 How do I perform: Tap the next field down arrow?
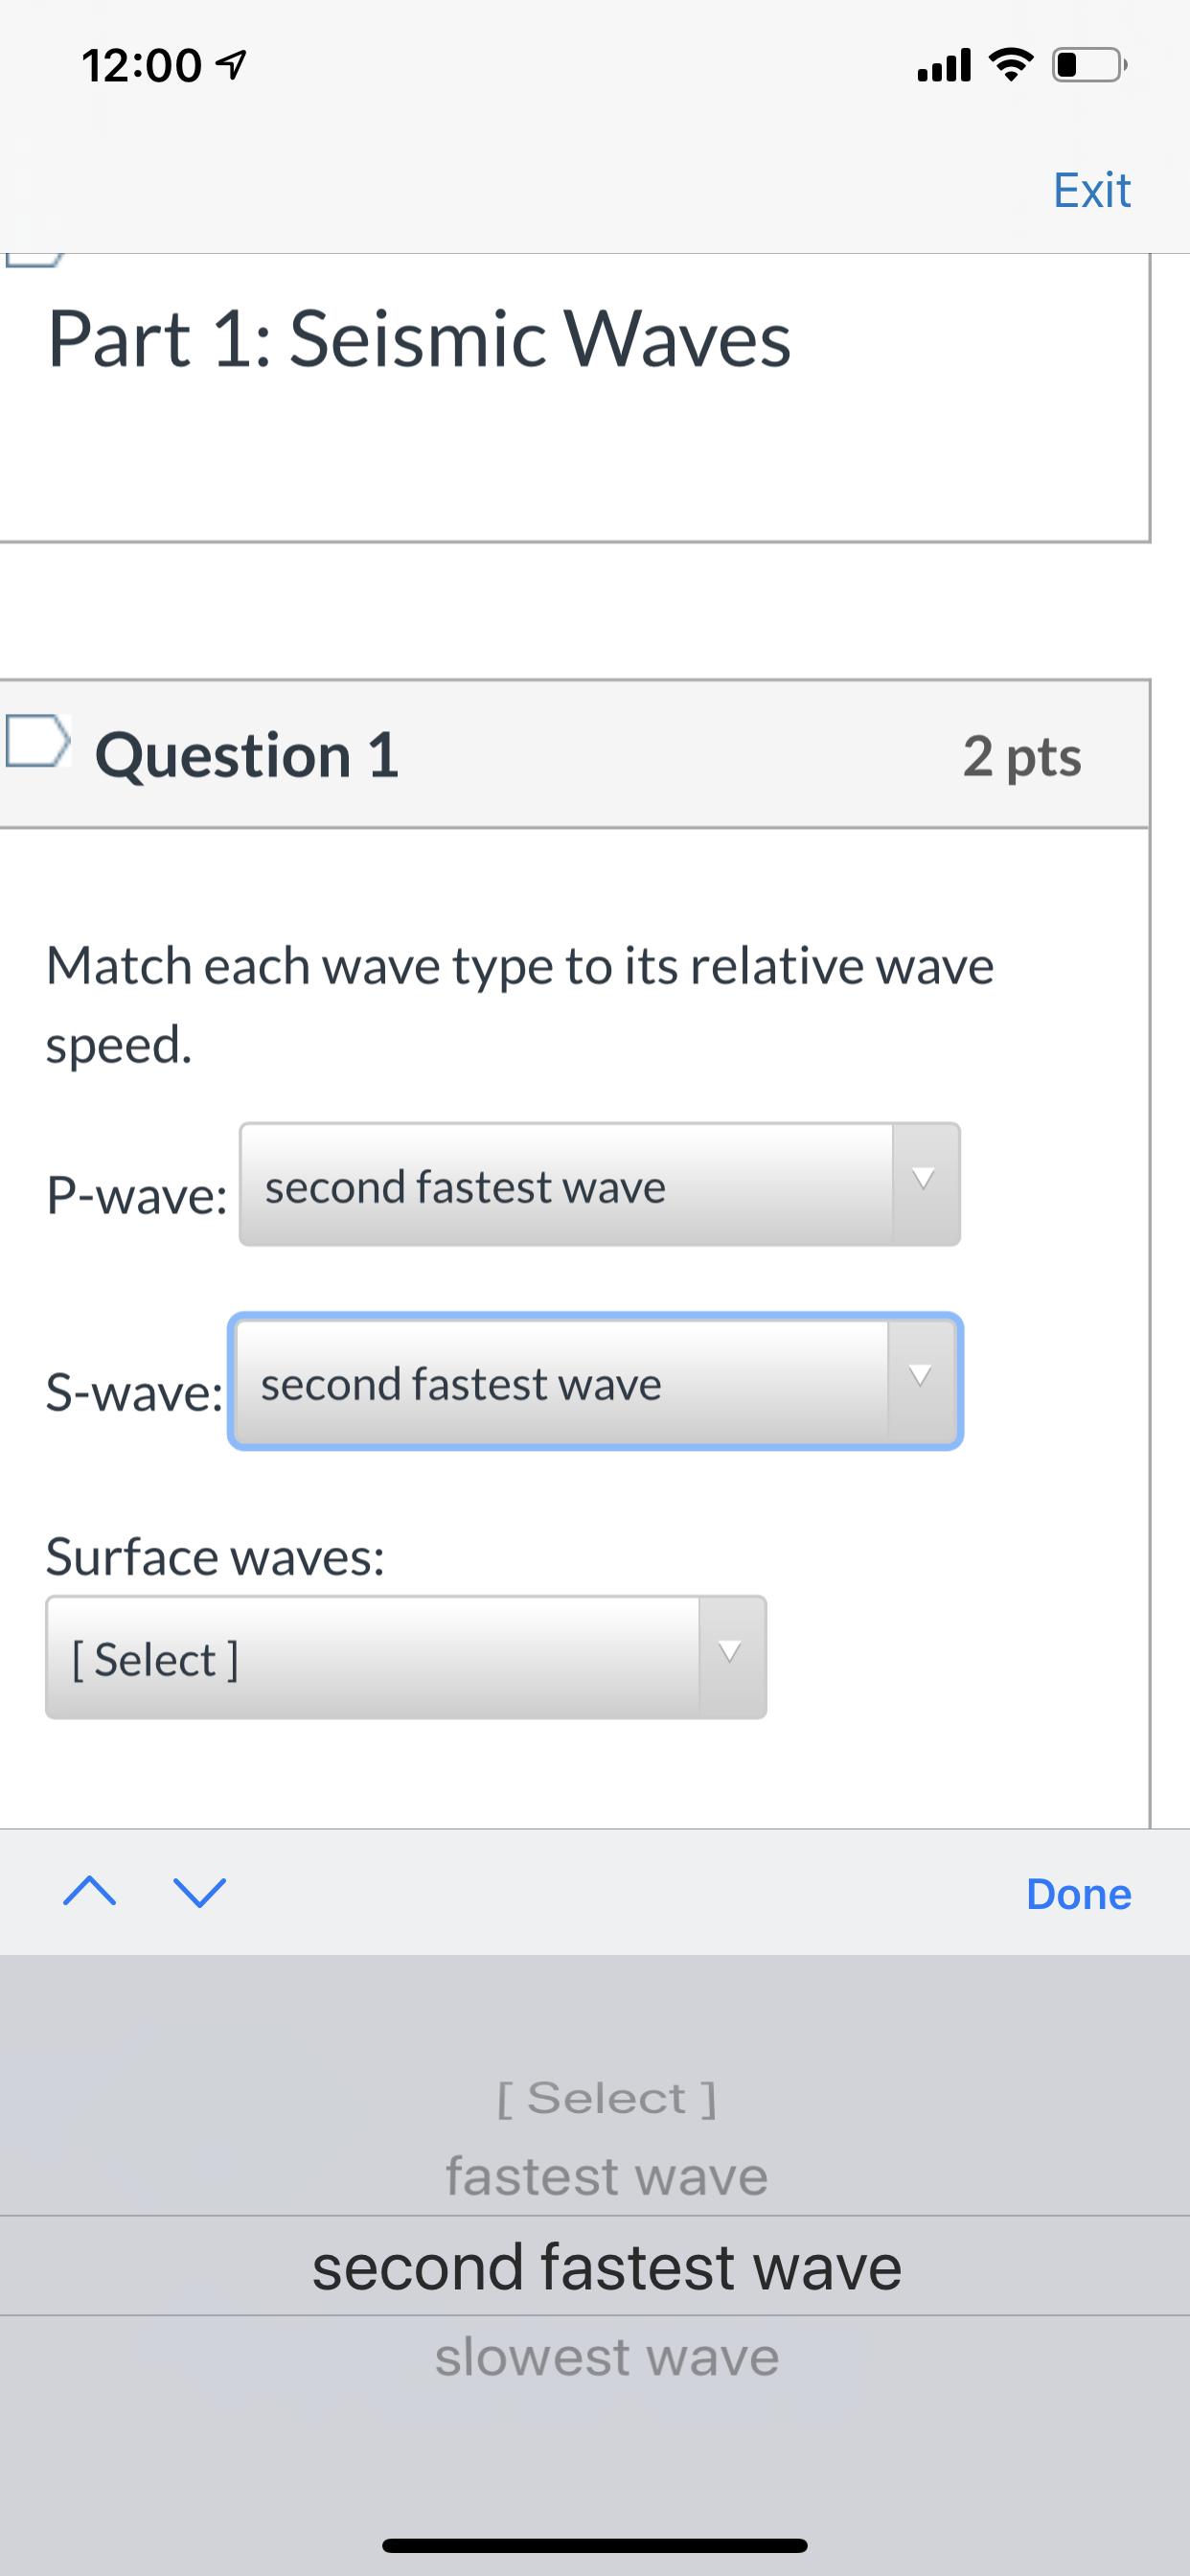pyautogui.click(x=200, y=1891)
